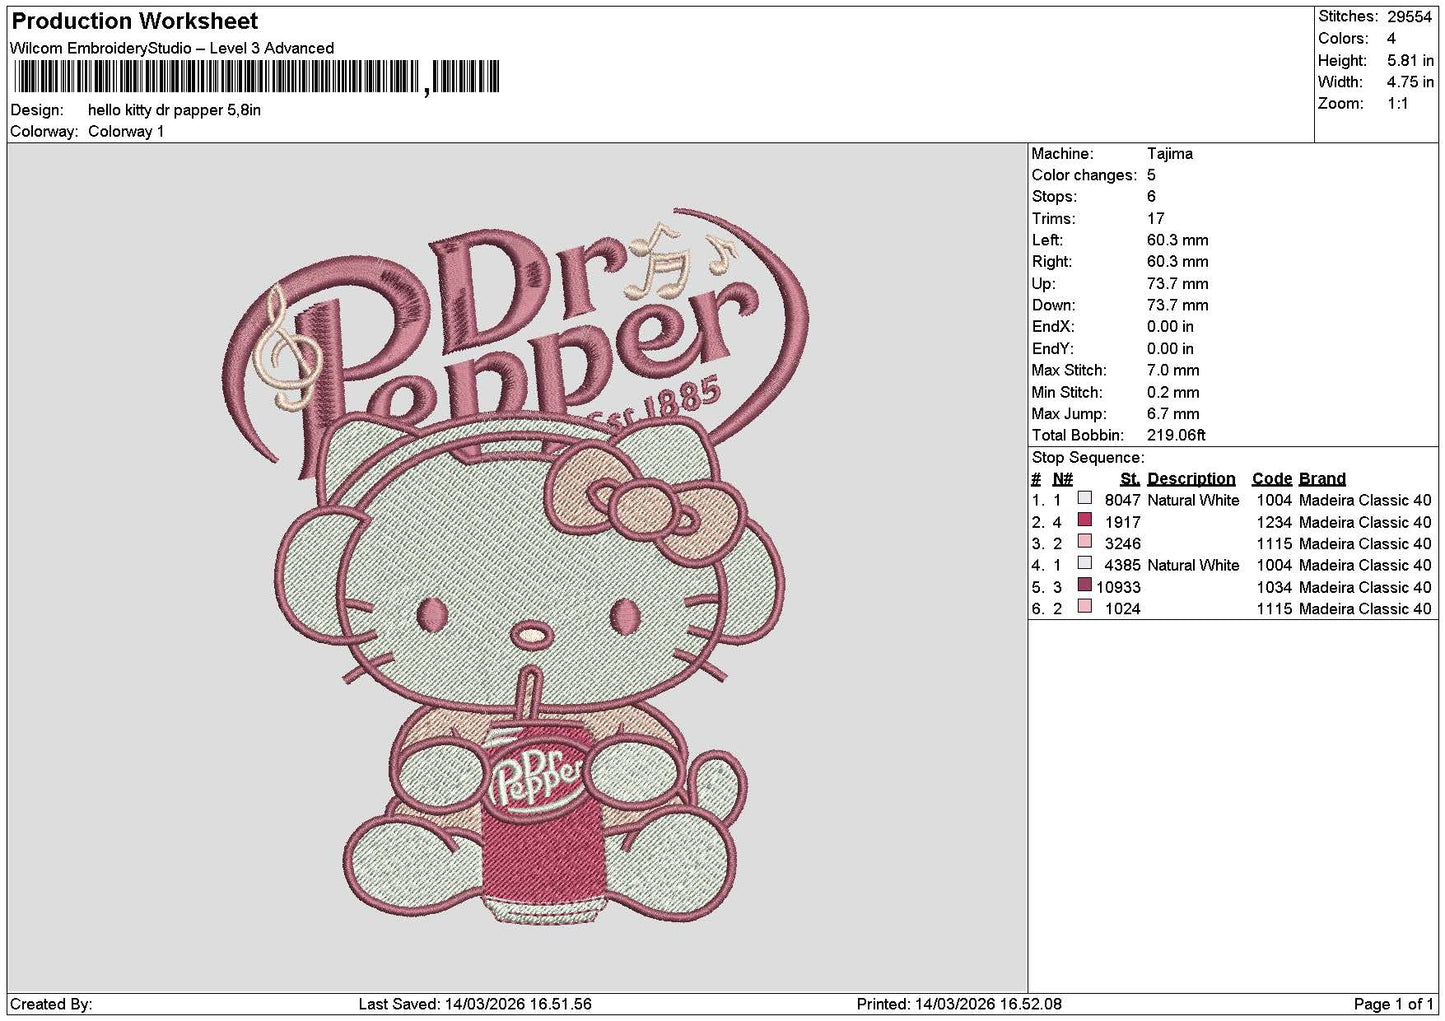Click the 'Stop Sequence:' heading
The height and width of the screenshot is (1021, 1445).
coord(1088,458)
